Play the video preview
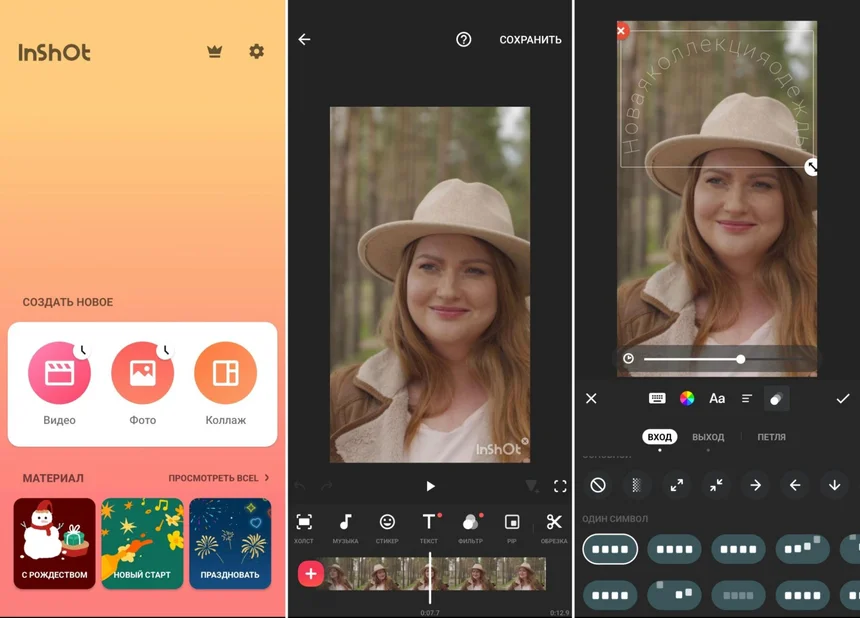 (x=430, y=486)
